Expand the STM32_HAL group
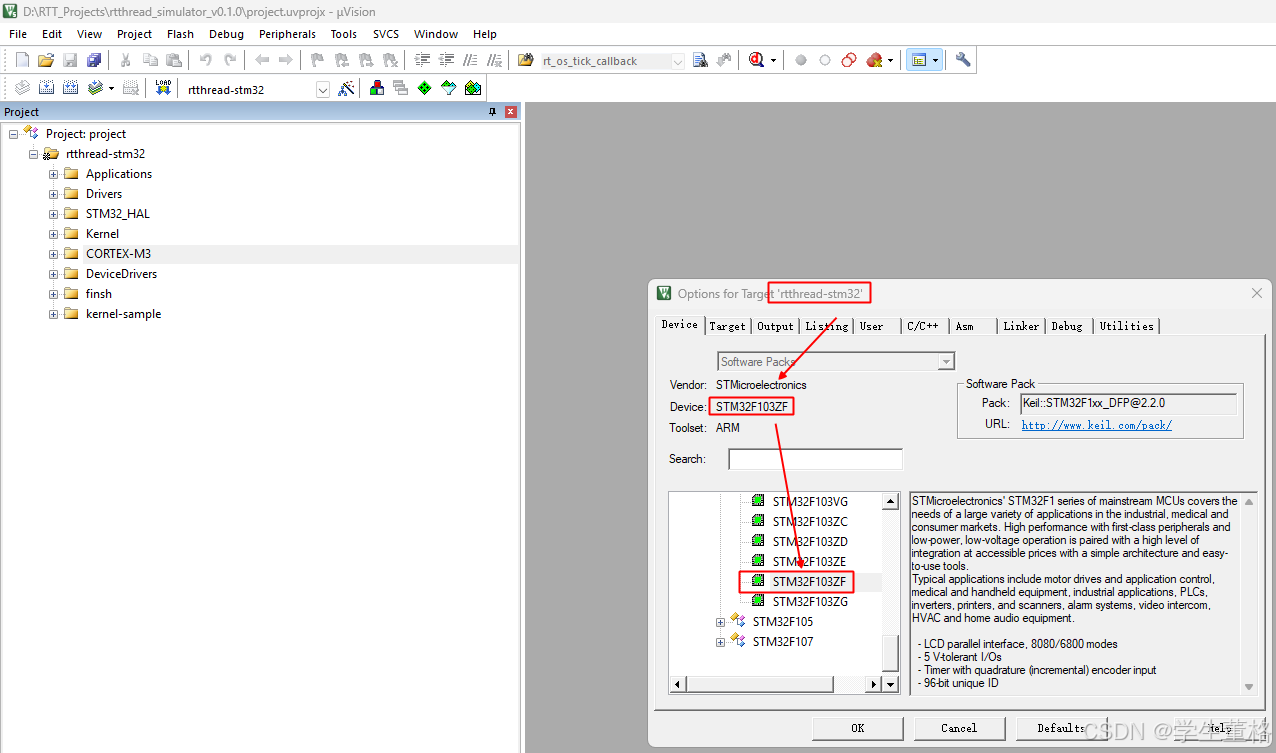 (x=54, y=214)
